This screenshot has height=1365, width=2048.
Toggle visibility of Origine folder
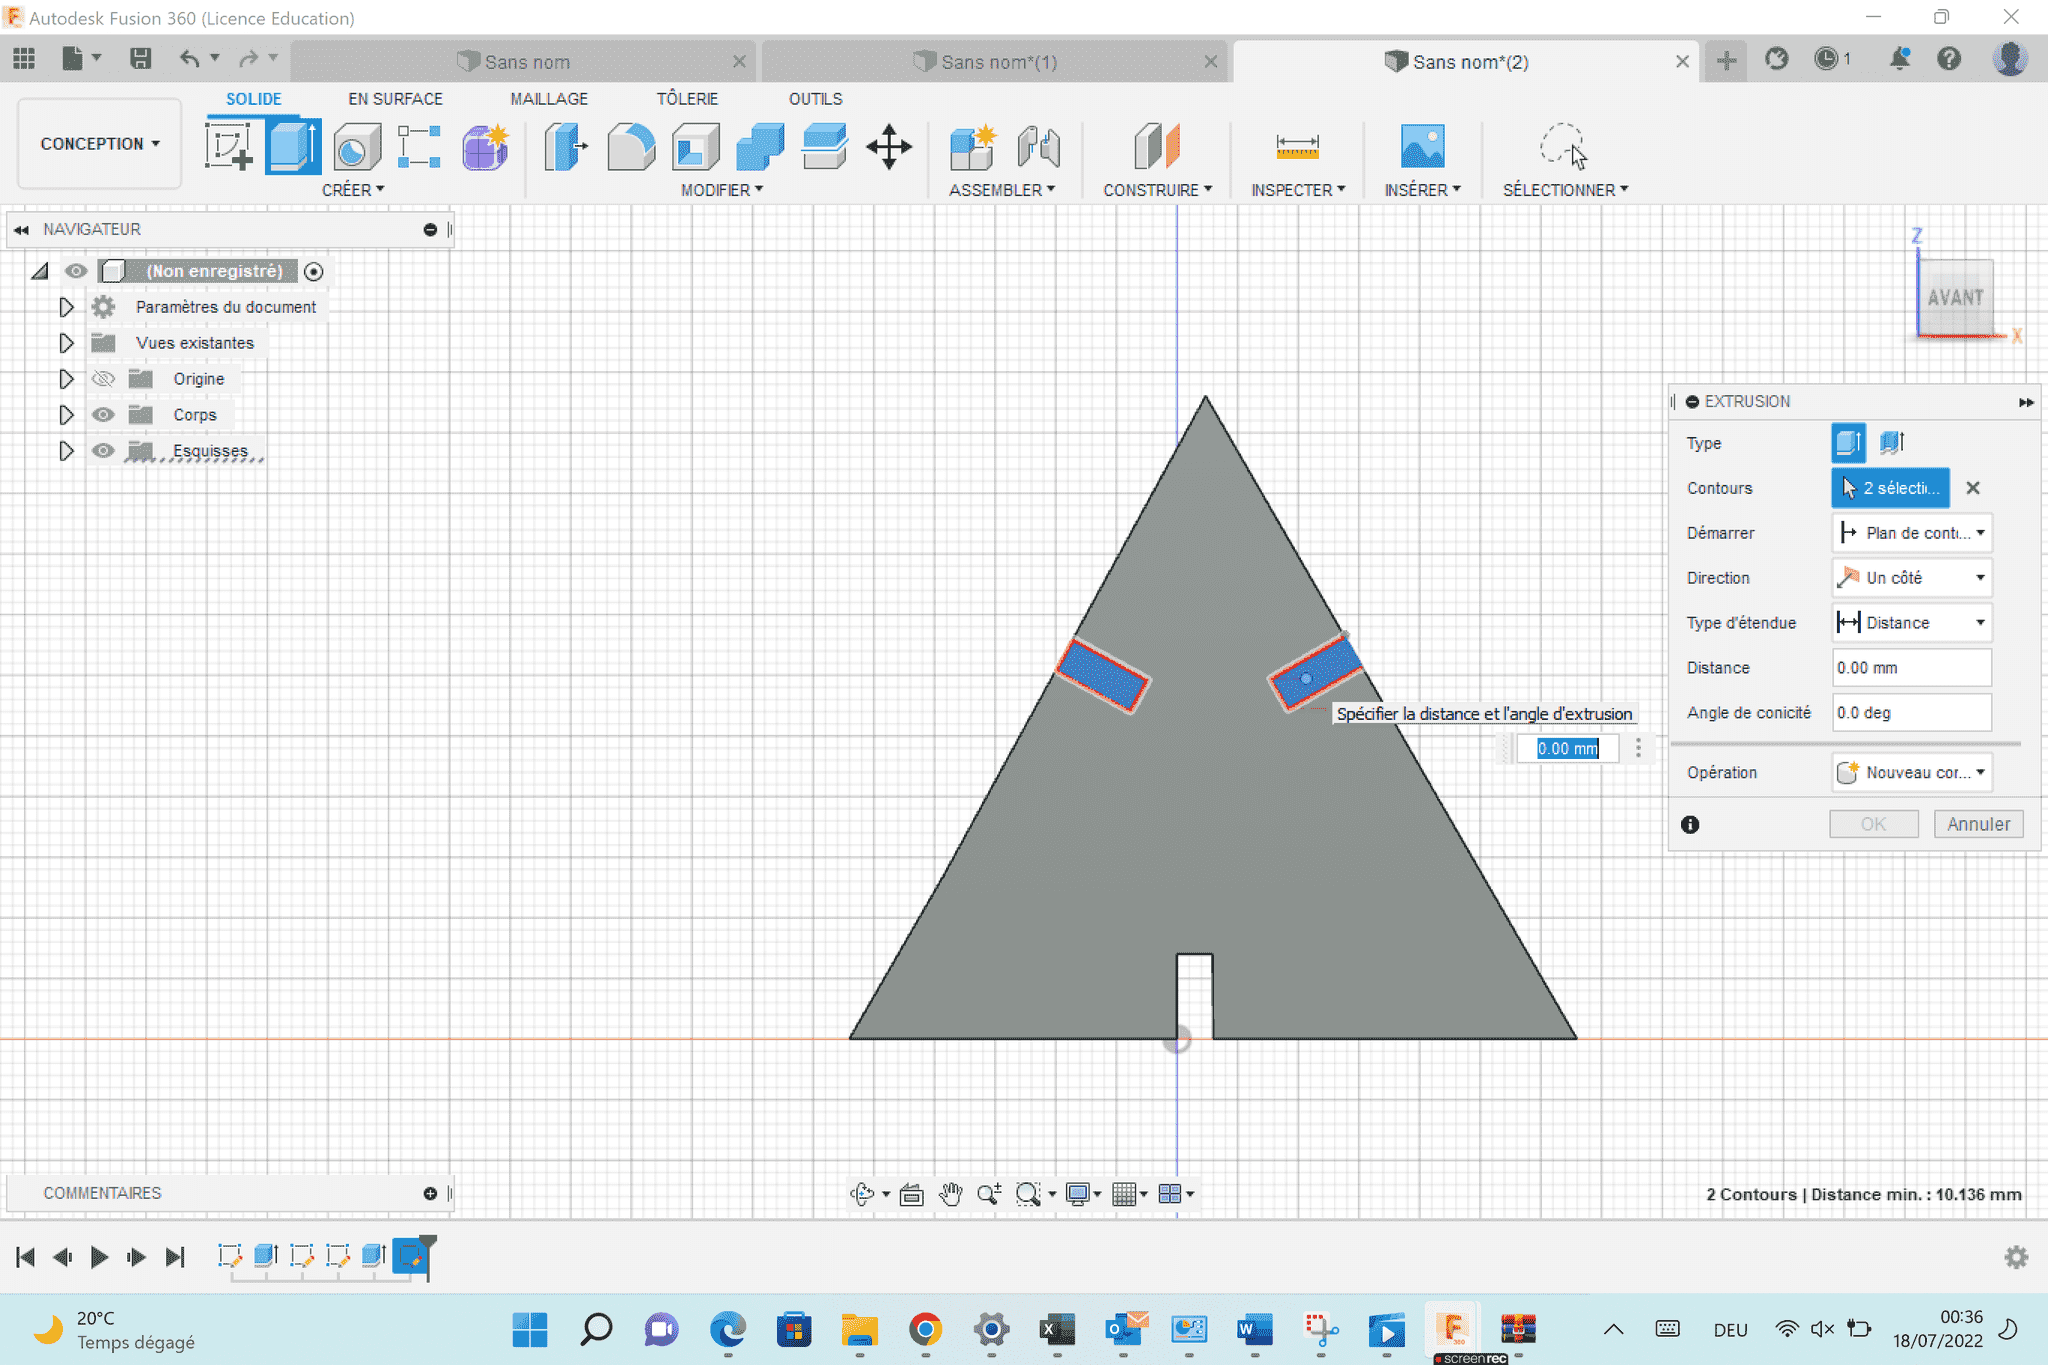pos(103,379)
